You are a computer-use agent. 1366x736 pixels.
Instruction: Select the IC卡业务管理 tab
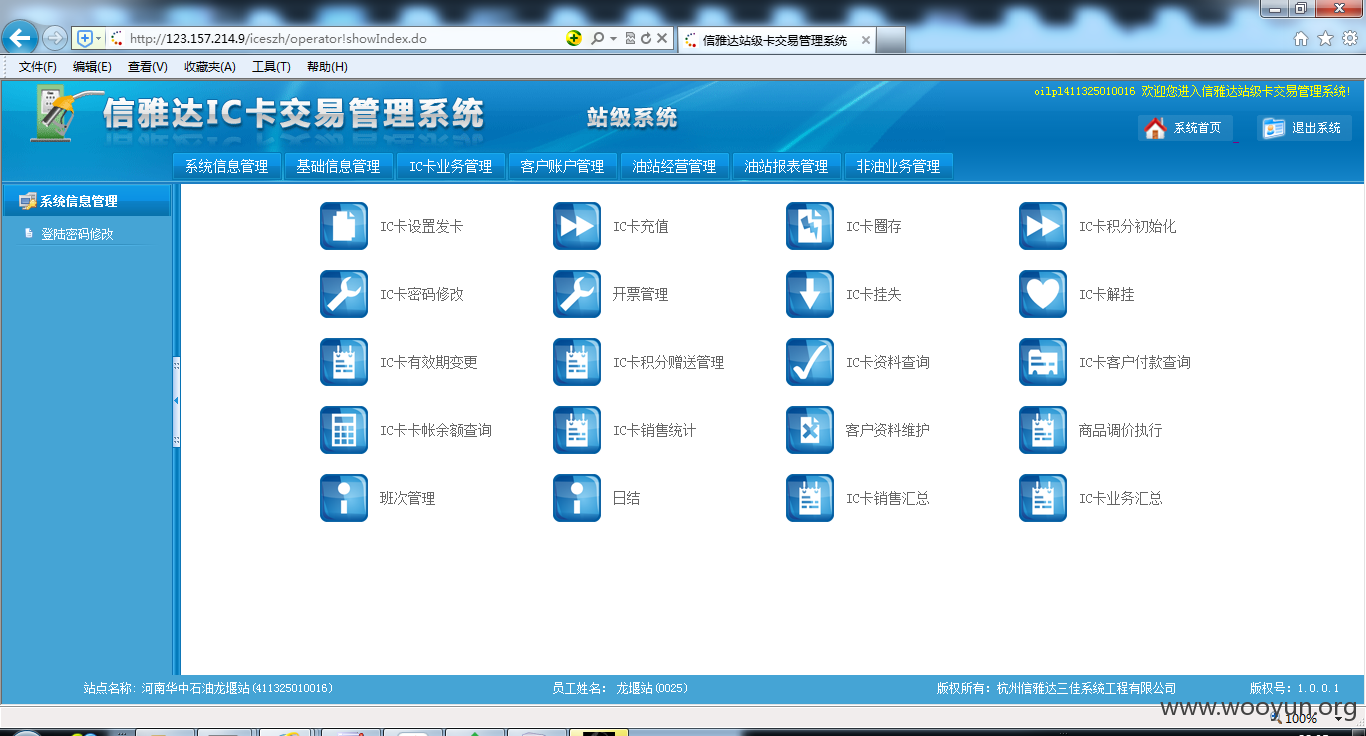tap(451, 166)
